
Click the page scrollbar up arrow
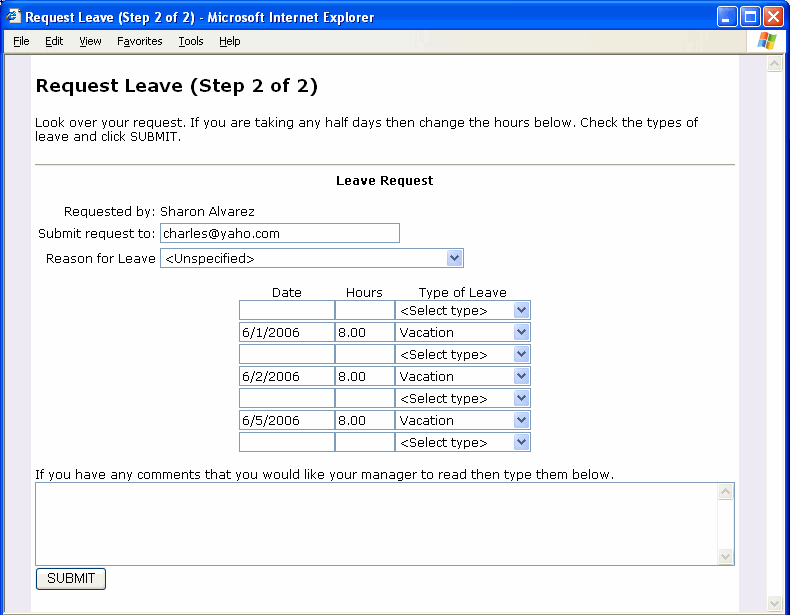(774, 65)
